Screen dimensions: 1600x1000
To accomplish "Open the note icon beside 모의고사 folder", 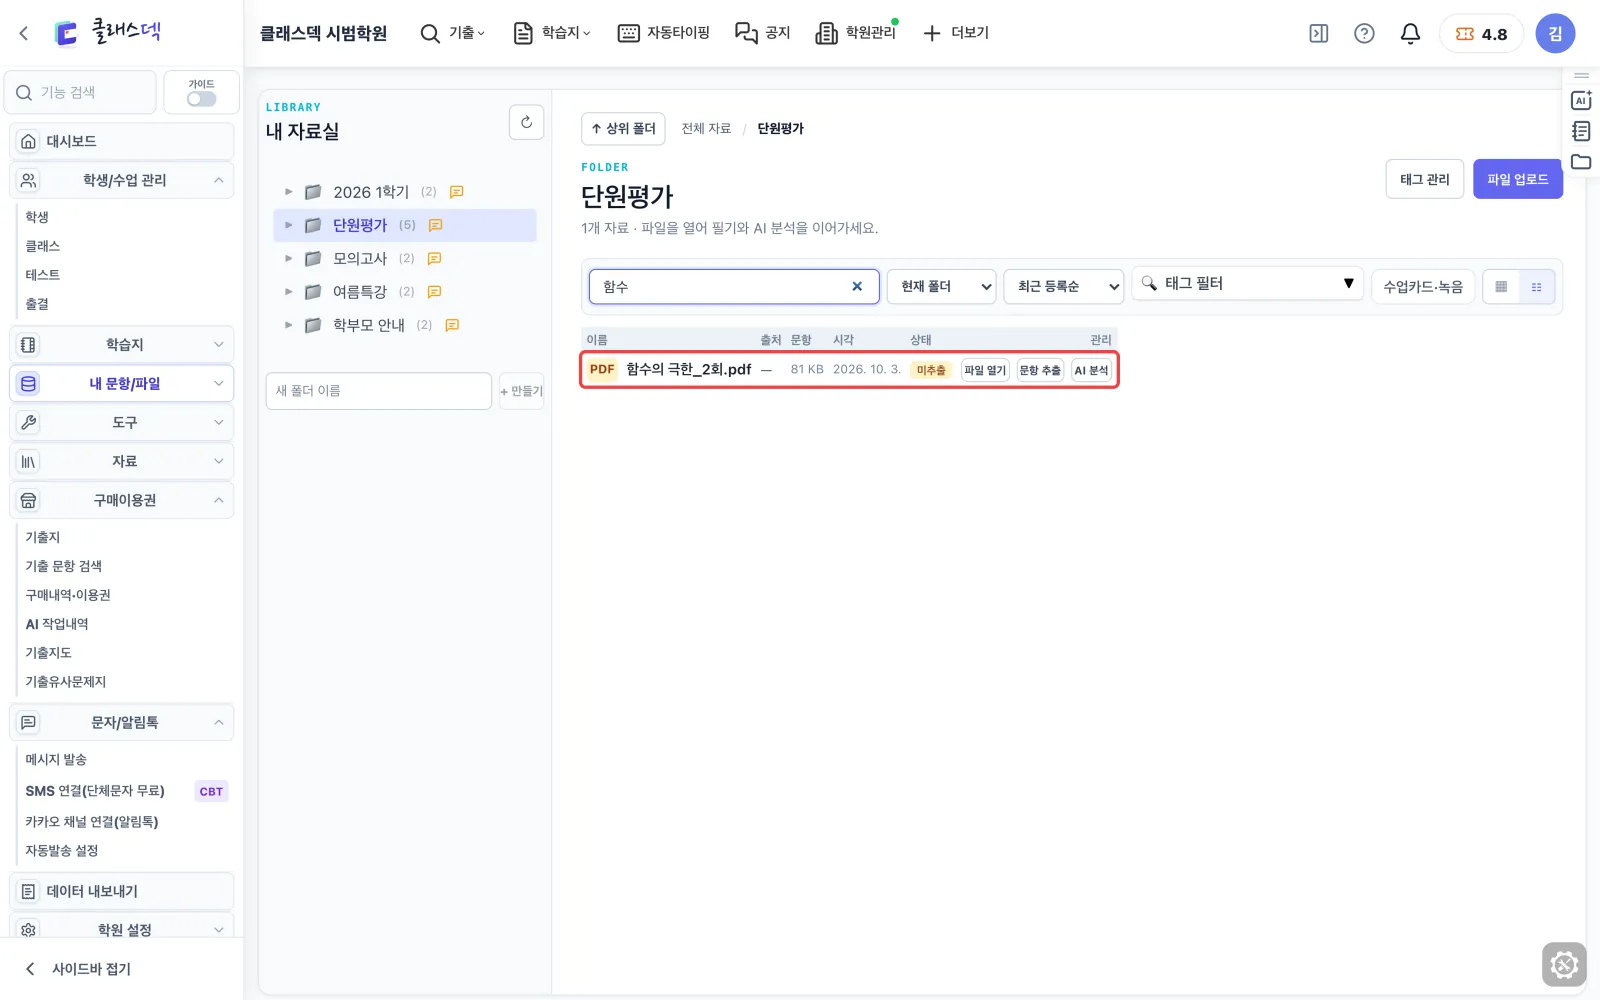I will [x=434, y=259].
